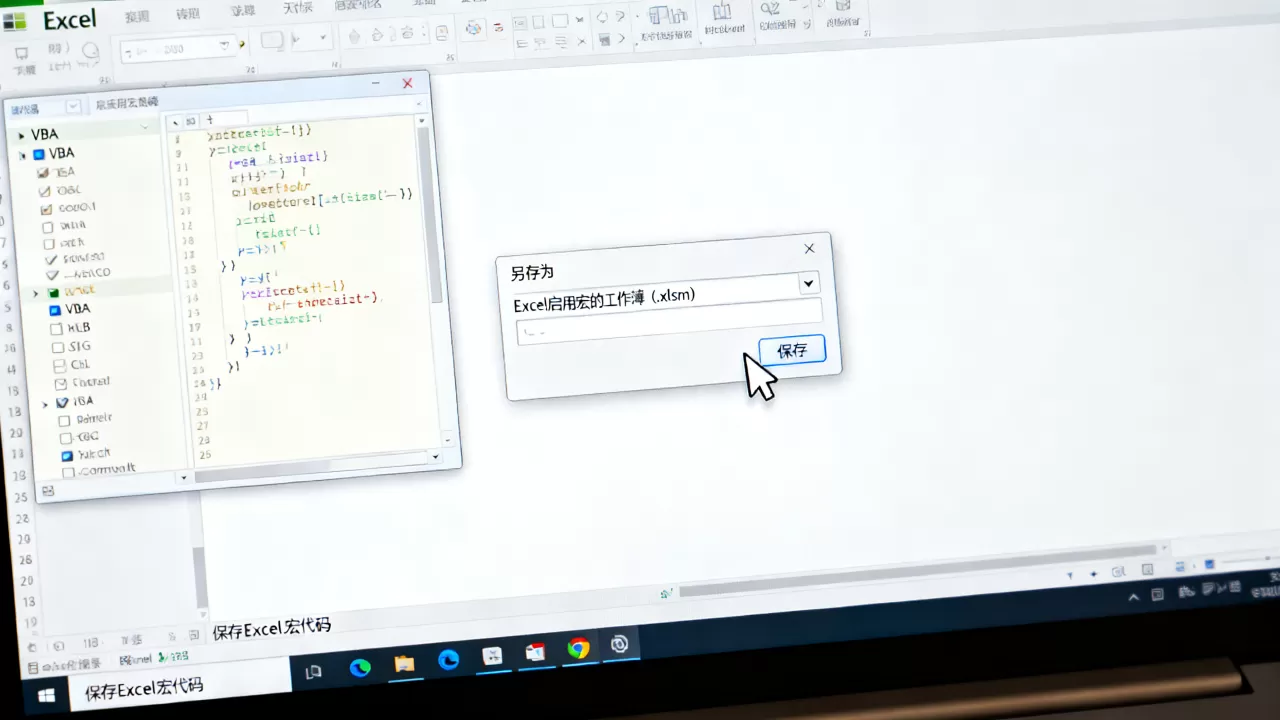
Task: Toggle the checkbox next to CbL
Action: pos(59,366)
